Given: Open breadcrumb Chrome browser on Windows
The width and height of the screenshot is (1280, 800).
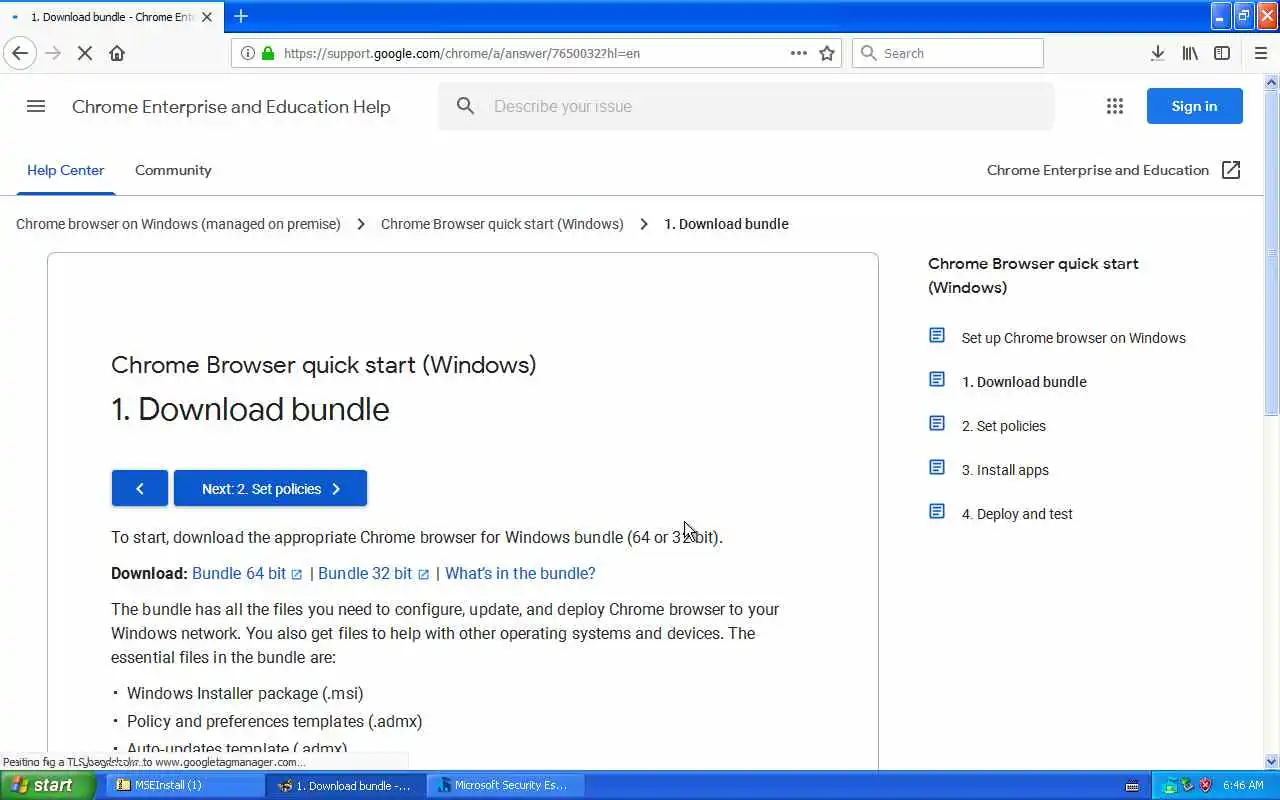Looking at the screenshot, I should (x=178, y=224).
